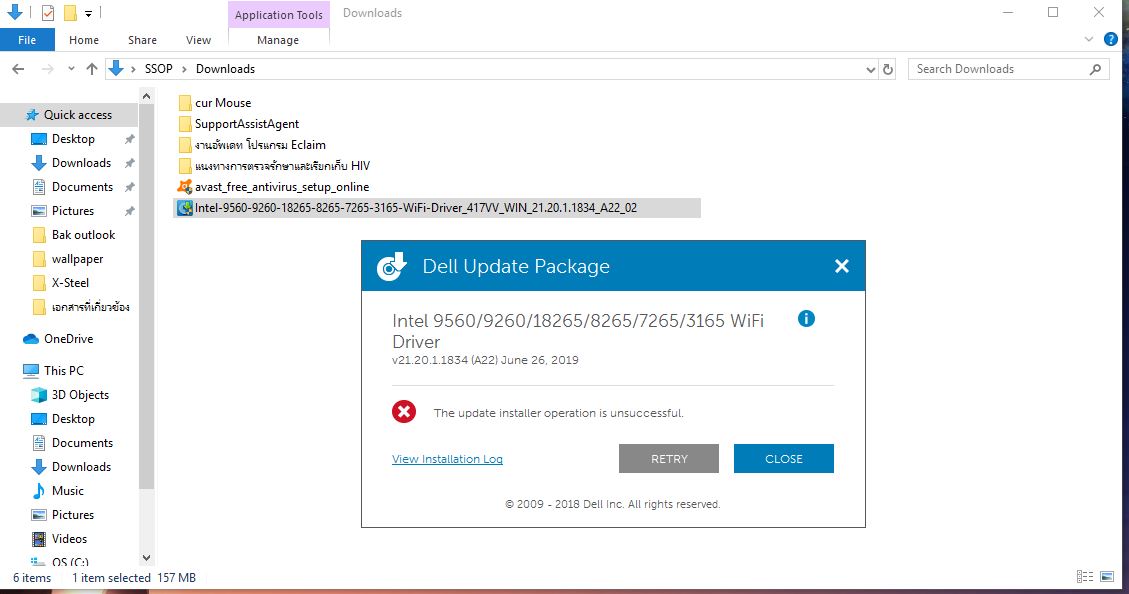Open Music under This PC
Viewport: 1129px width, 594px height.
tap(68, 491)
